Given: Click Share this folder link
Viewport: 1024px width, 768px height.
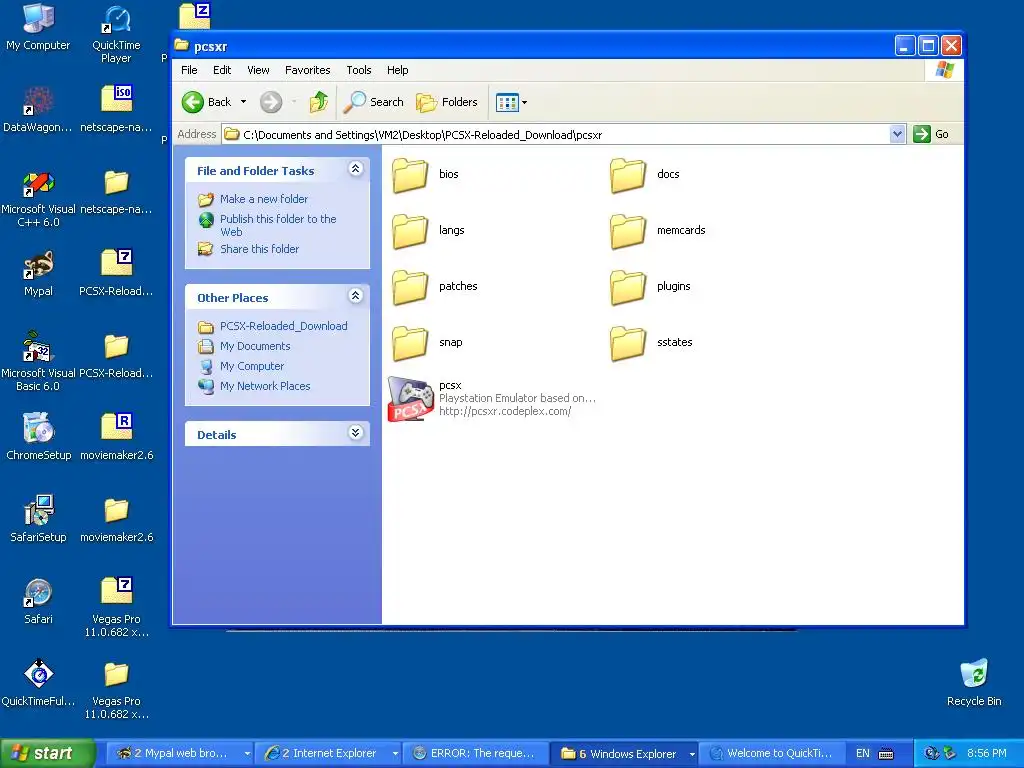Looking at the screenshot, I should click(259, 249).
